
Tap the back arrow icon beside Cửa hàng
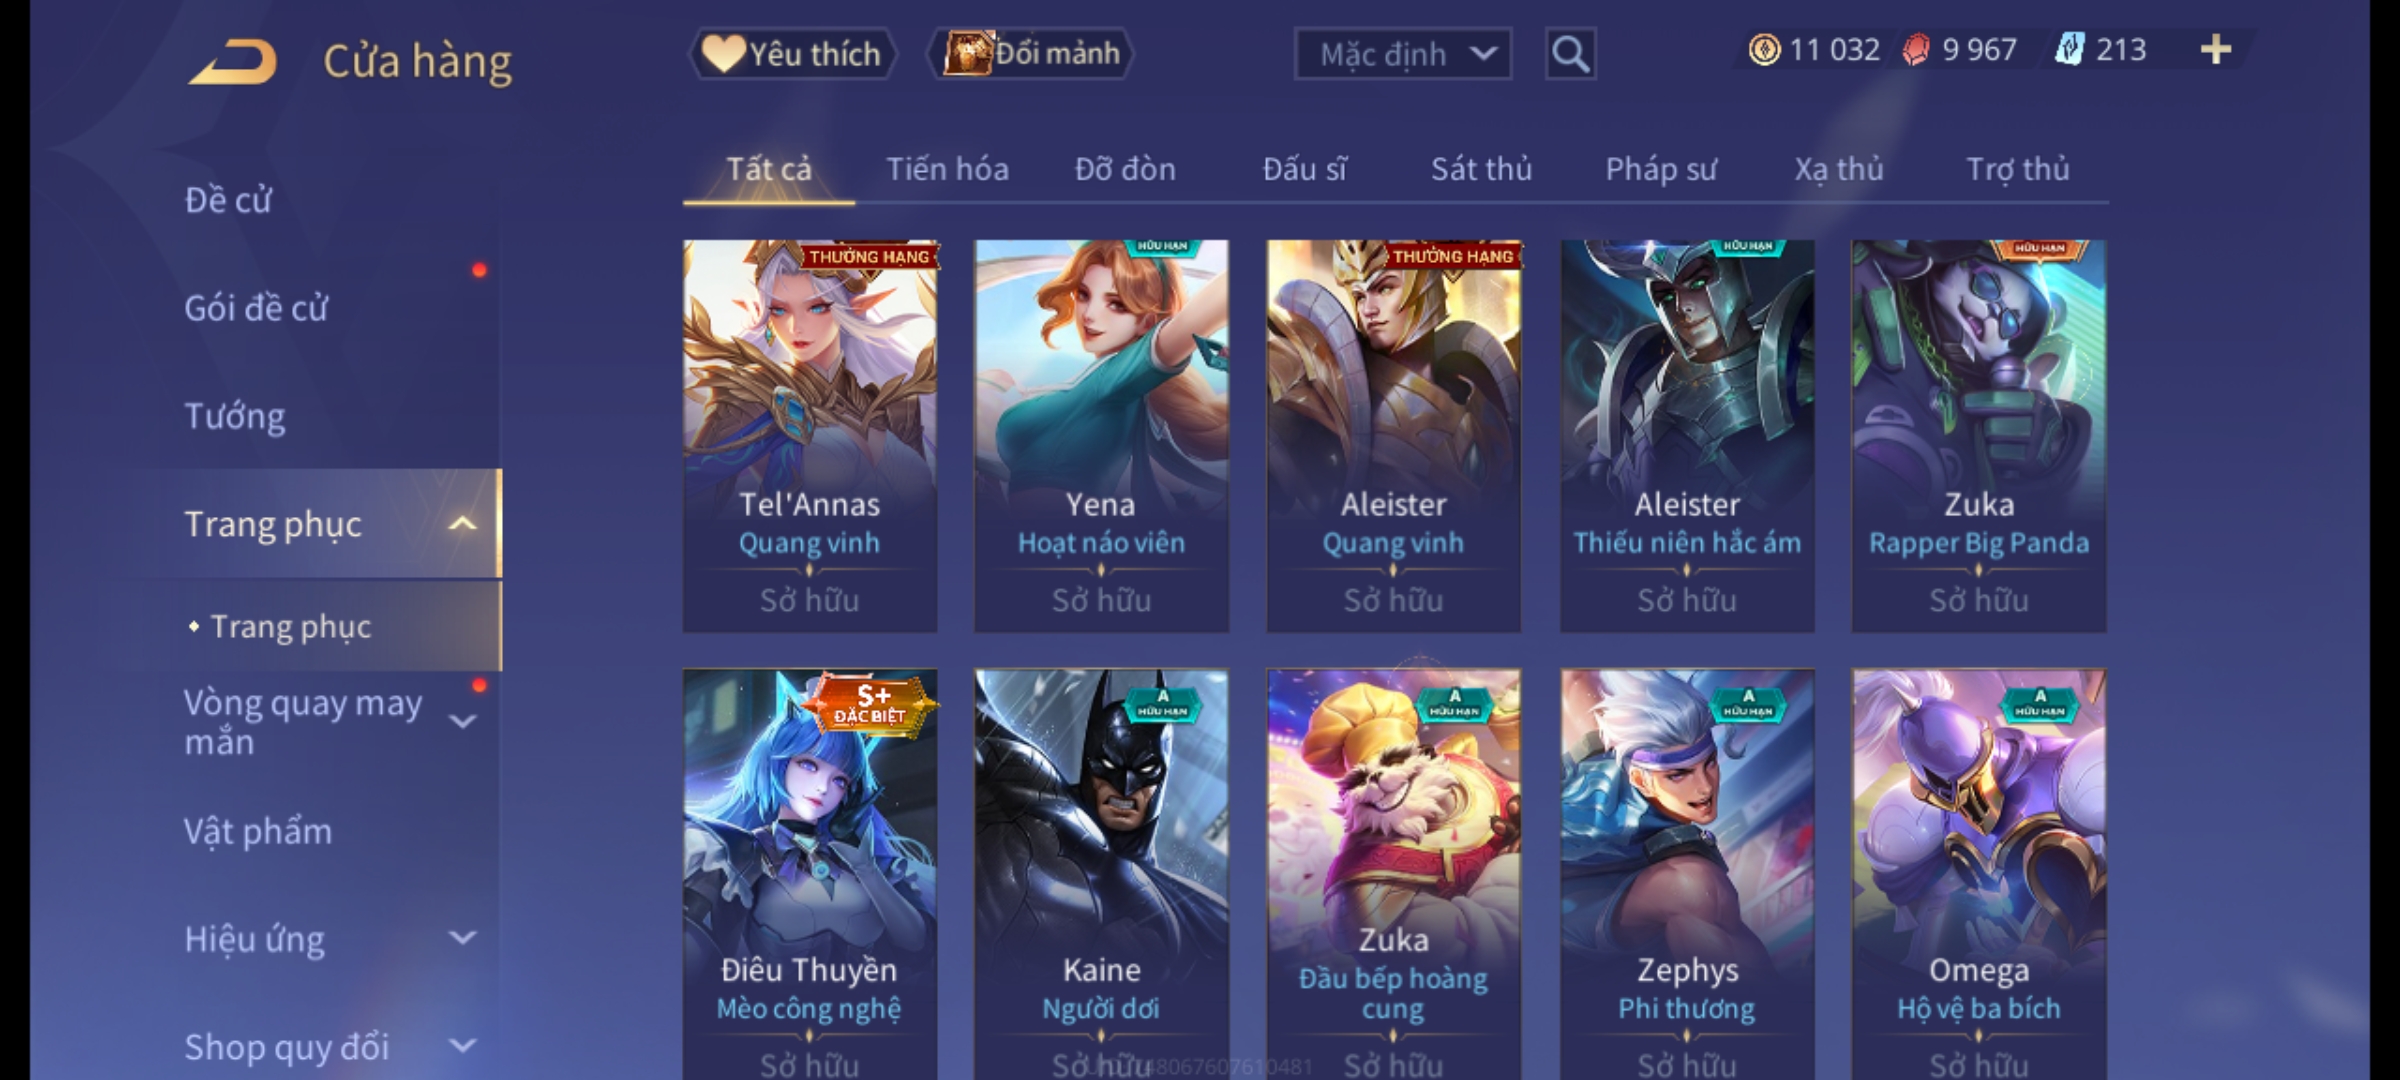(233, 61)
